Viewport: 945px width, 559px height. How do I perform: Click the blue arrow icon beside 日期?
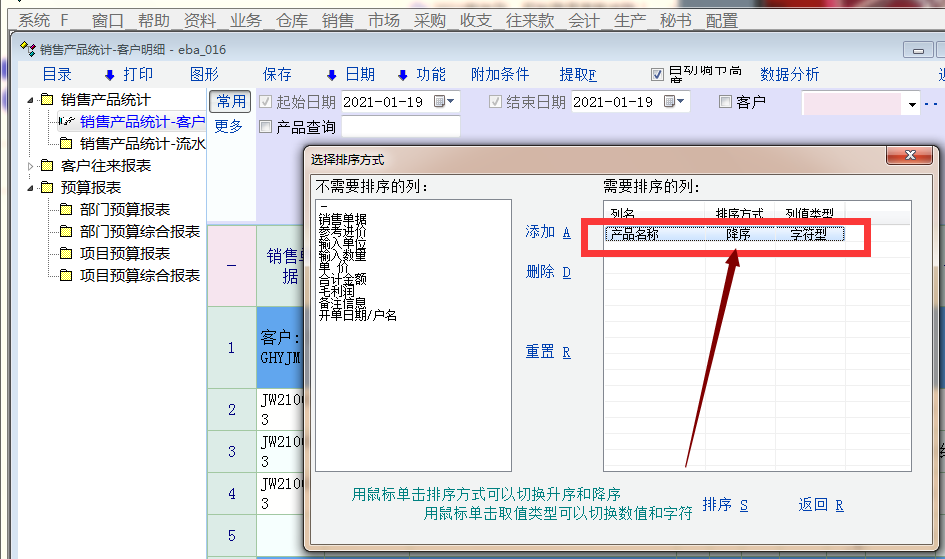[x=331, y=75]
